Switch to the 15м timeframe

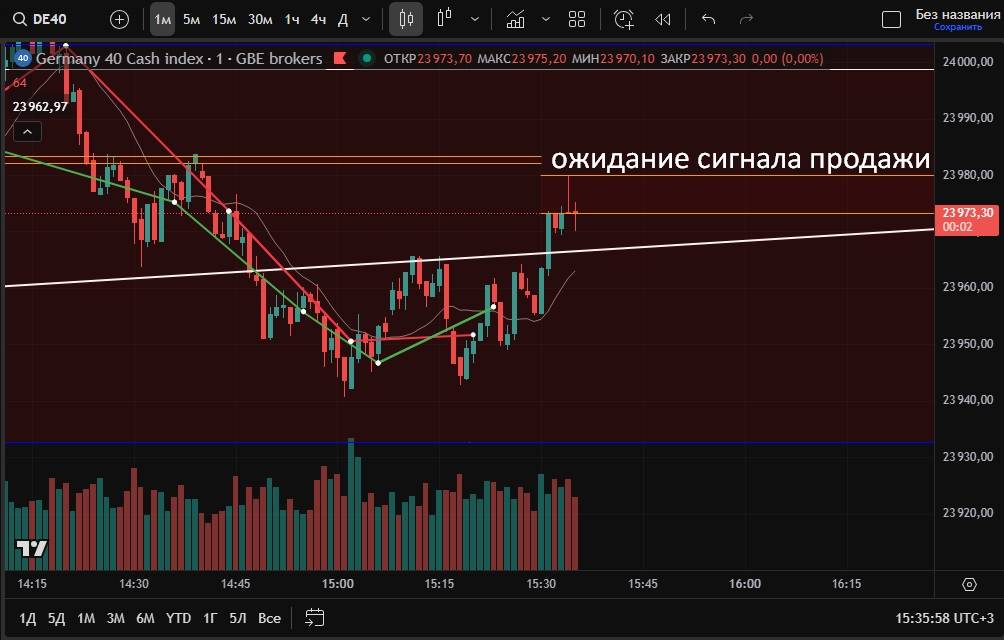tap(224, 19)
